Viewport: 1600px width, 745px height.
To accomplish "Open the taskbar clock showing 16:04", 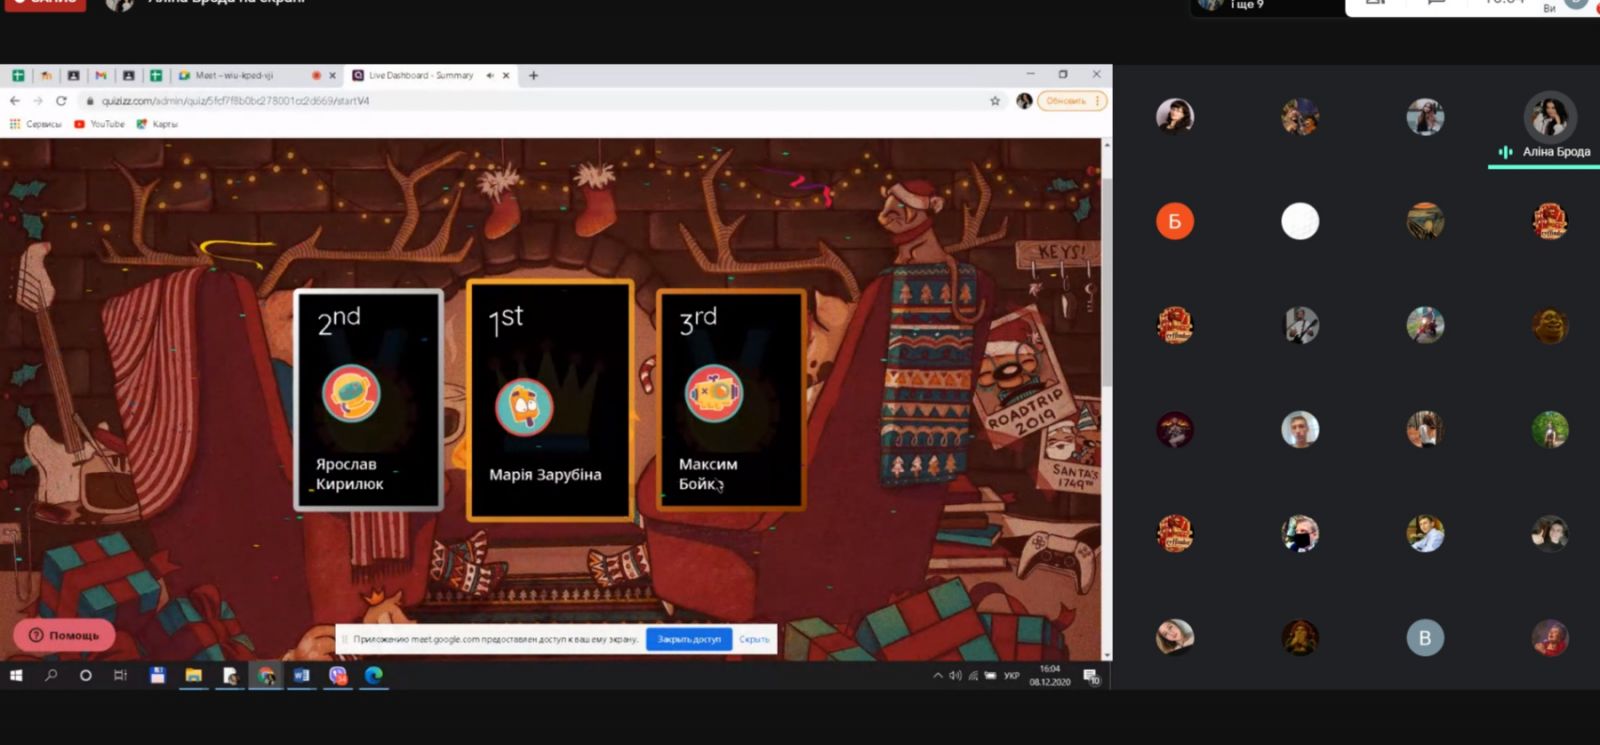I will pos(1050,675).
